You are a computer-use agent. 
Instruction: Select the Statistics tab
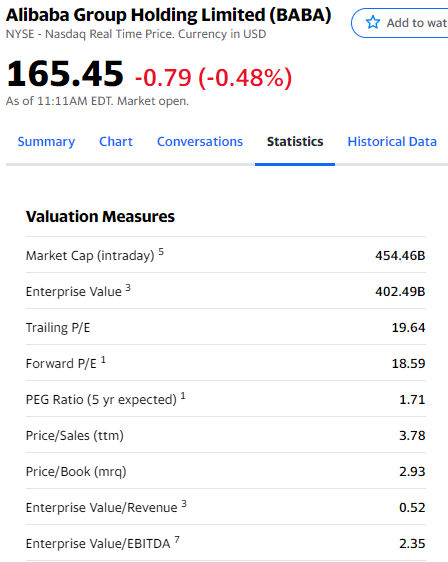[x=295, y=142]
